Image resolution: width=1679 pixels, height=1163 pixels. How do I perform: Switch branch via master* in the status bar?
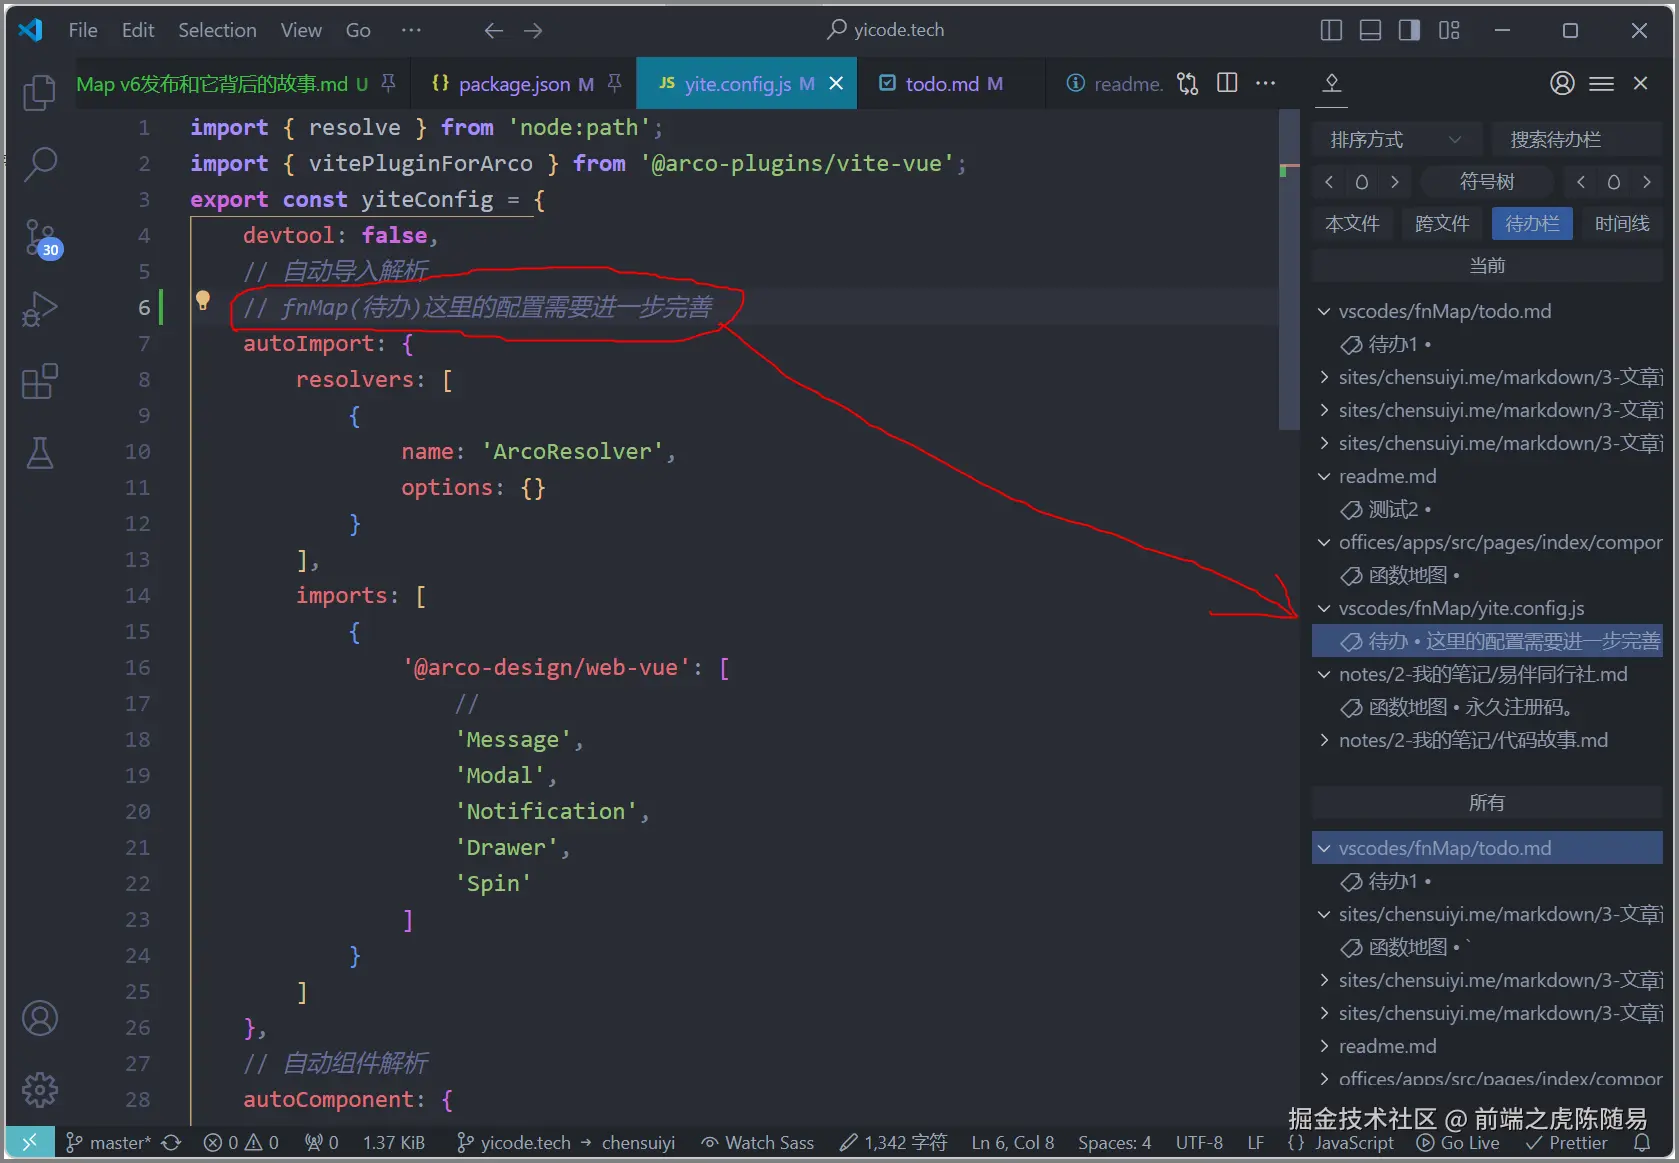click(x=109, y=1142)
